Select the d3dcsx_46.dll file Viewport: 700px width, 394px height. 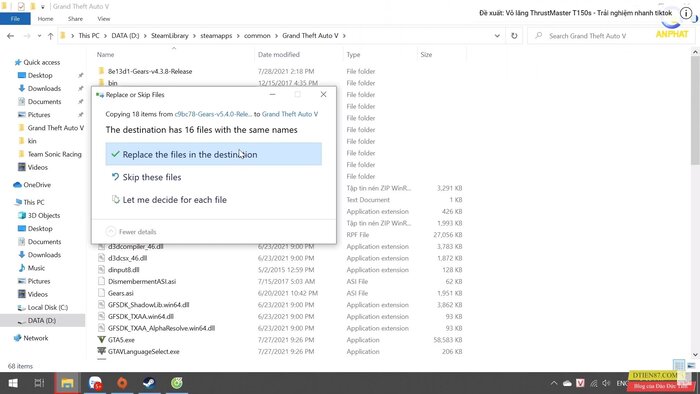coord(127,258)
